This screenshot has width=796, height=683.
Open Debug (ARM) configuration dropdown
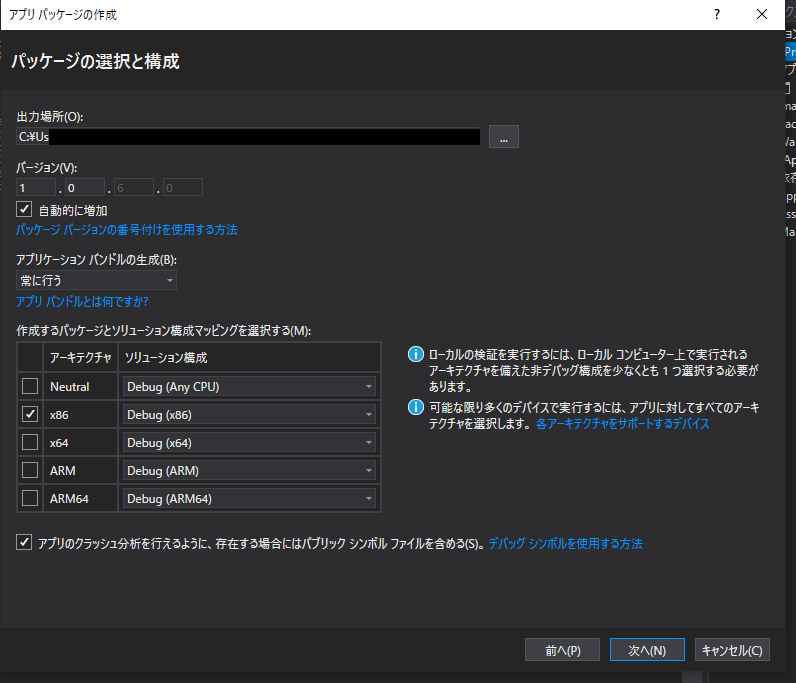point(249,470)
